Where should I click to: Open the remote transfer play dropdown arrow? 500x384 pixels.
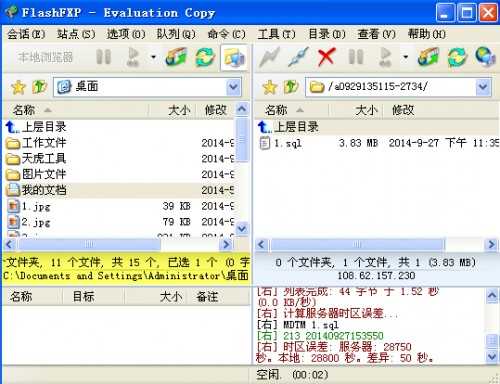tap(405, 57)
